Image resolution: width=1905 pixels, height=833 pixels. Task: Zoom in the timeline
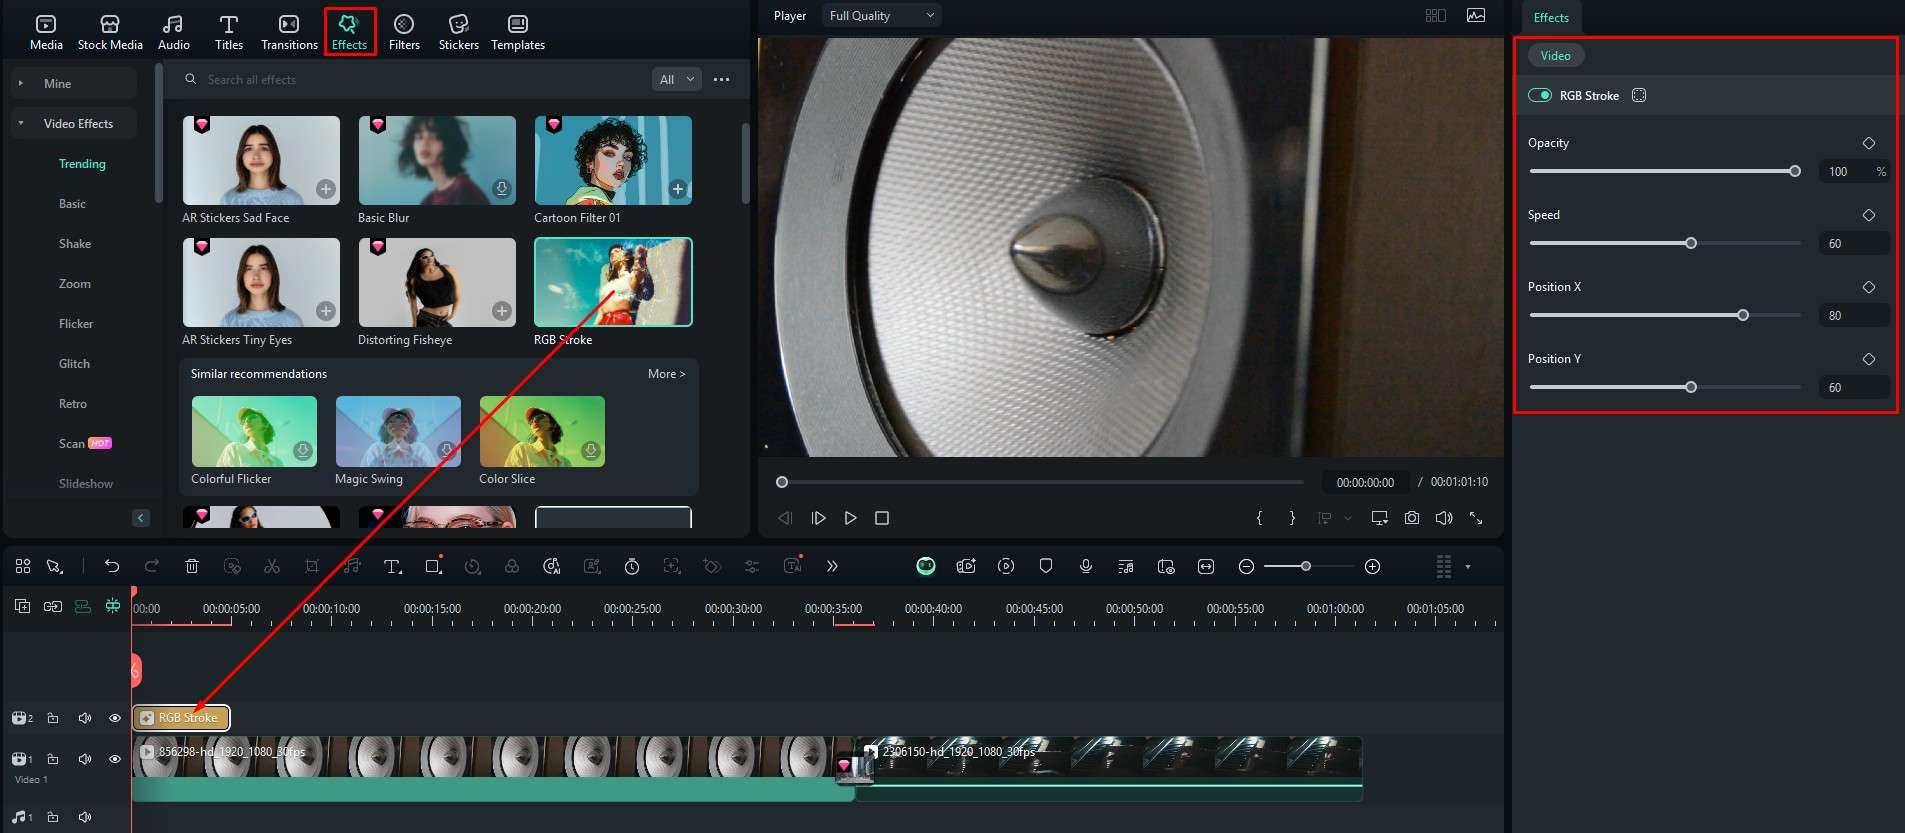(x=1373, y=567)
